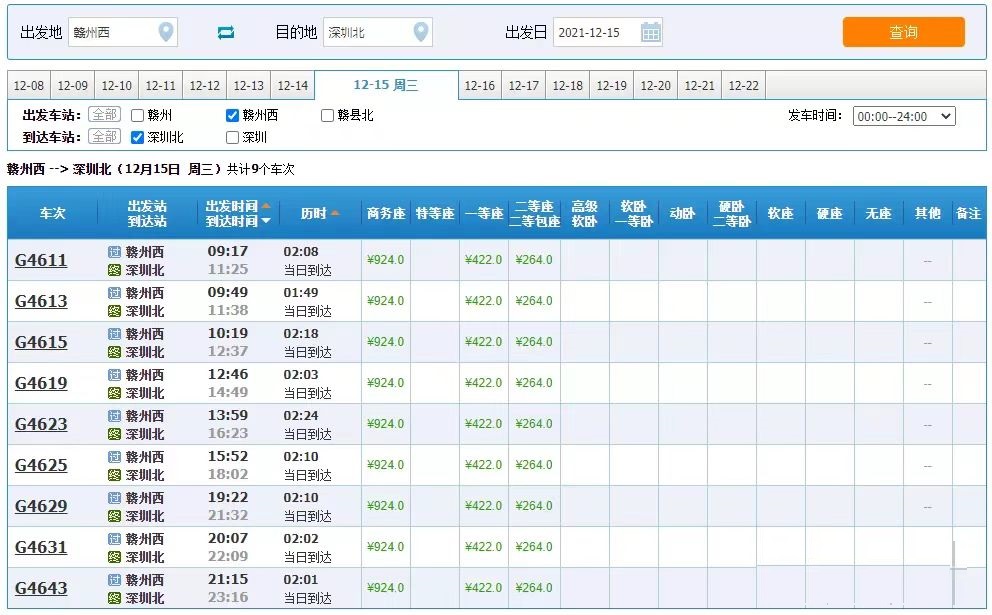Click the swap departure and destination icon
The image size is (992, 615).
coord(225,33)
